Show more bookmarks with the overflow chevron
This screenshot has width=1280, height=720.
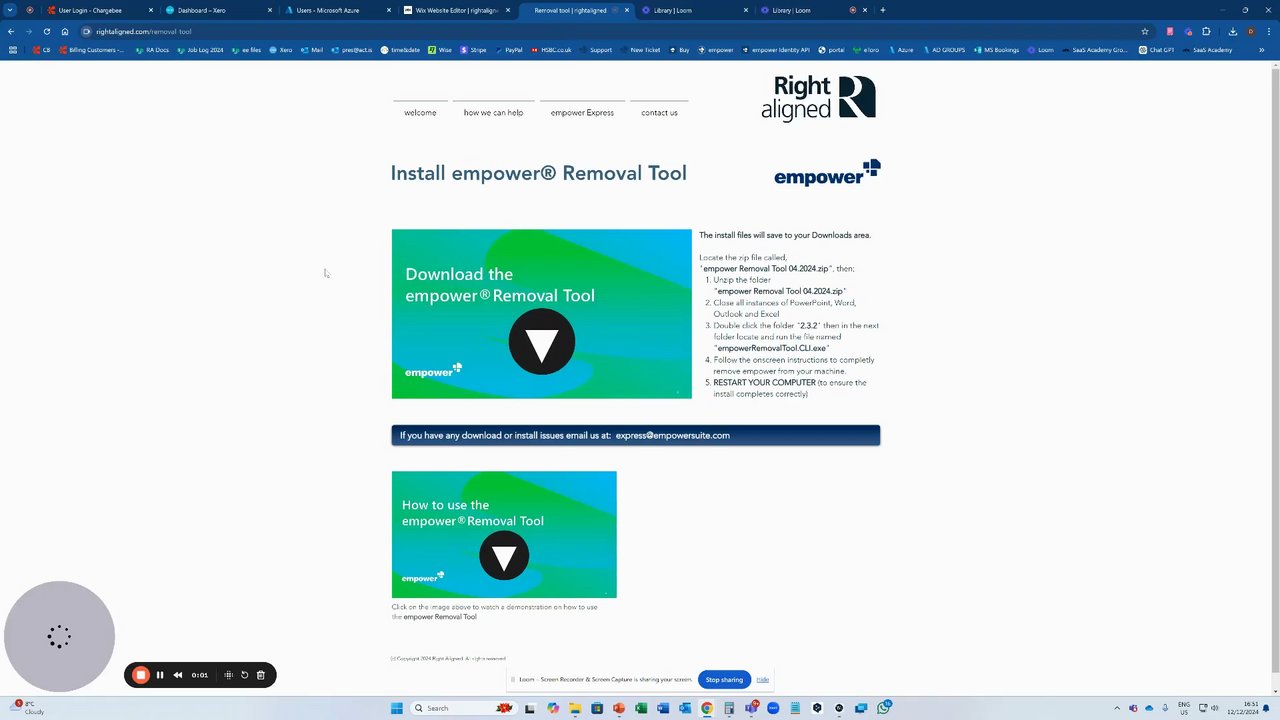click(1261, 50)
